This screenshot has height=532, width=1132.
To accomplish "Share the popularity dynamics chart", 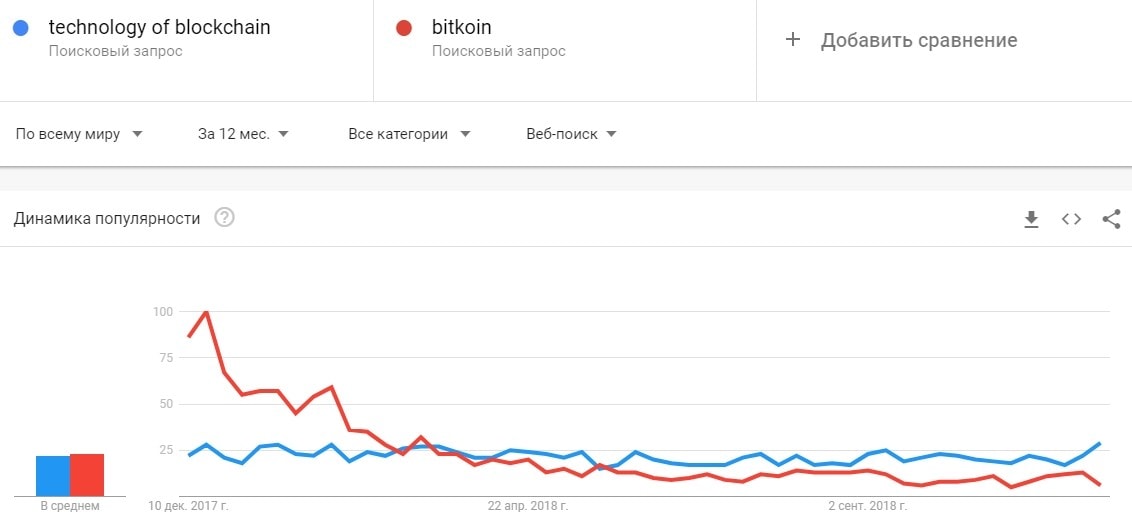I will (1111, 219).
